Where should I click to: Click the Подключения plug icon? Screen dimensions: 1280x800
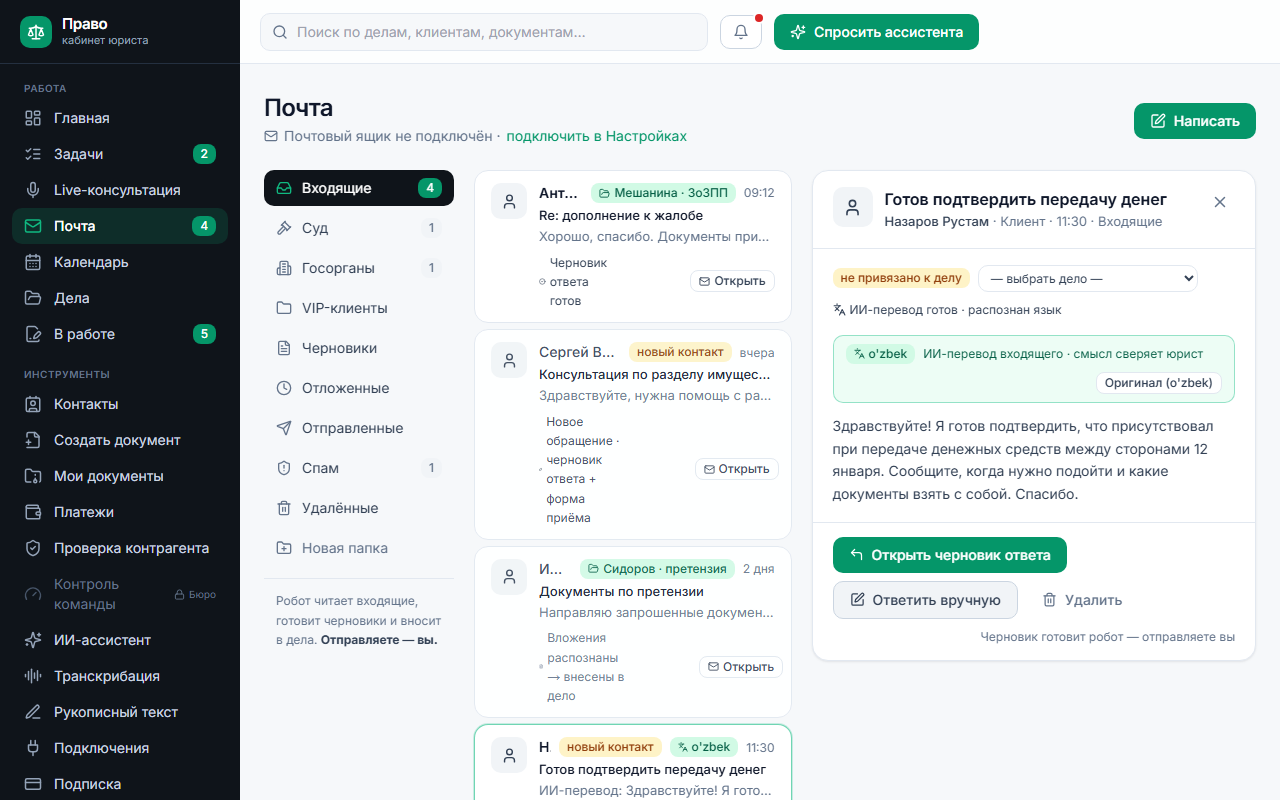(x=33, y=748)
